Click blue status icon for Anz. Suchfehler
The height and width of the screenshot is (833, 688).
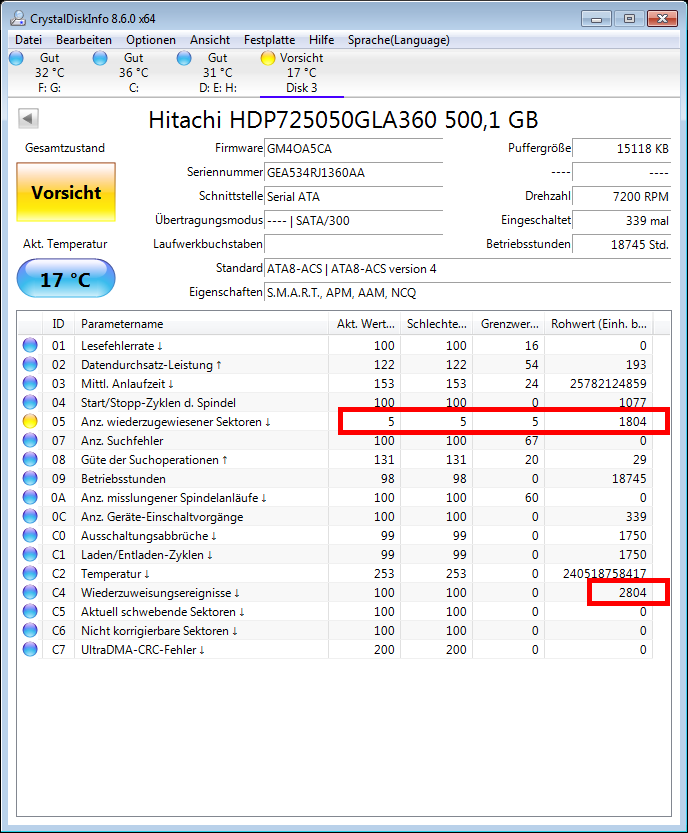click(30, 440)
